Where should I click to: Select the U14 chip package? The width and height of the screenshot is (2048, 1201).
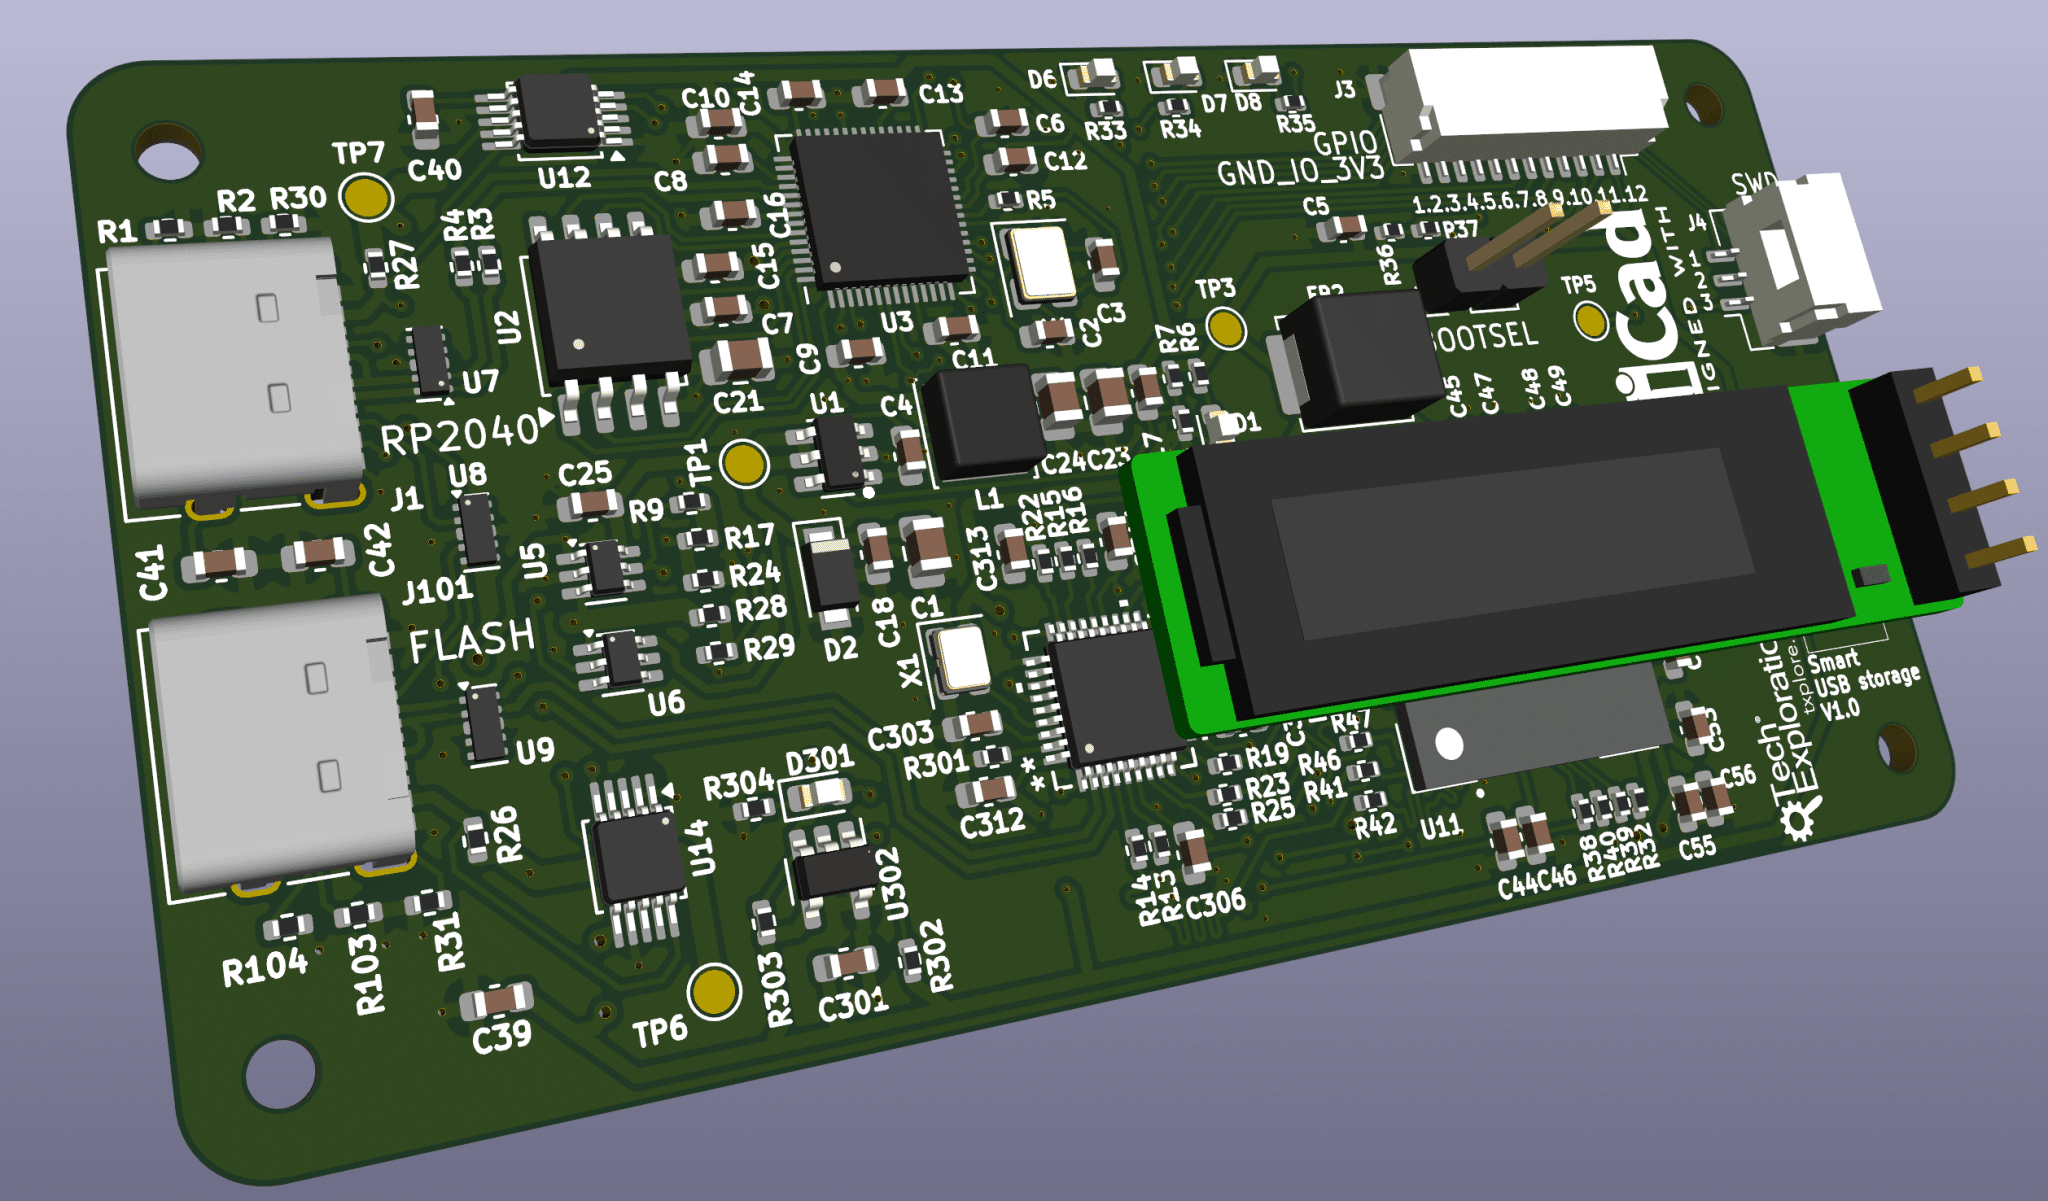click(637, 859)
